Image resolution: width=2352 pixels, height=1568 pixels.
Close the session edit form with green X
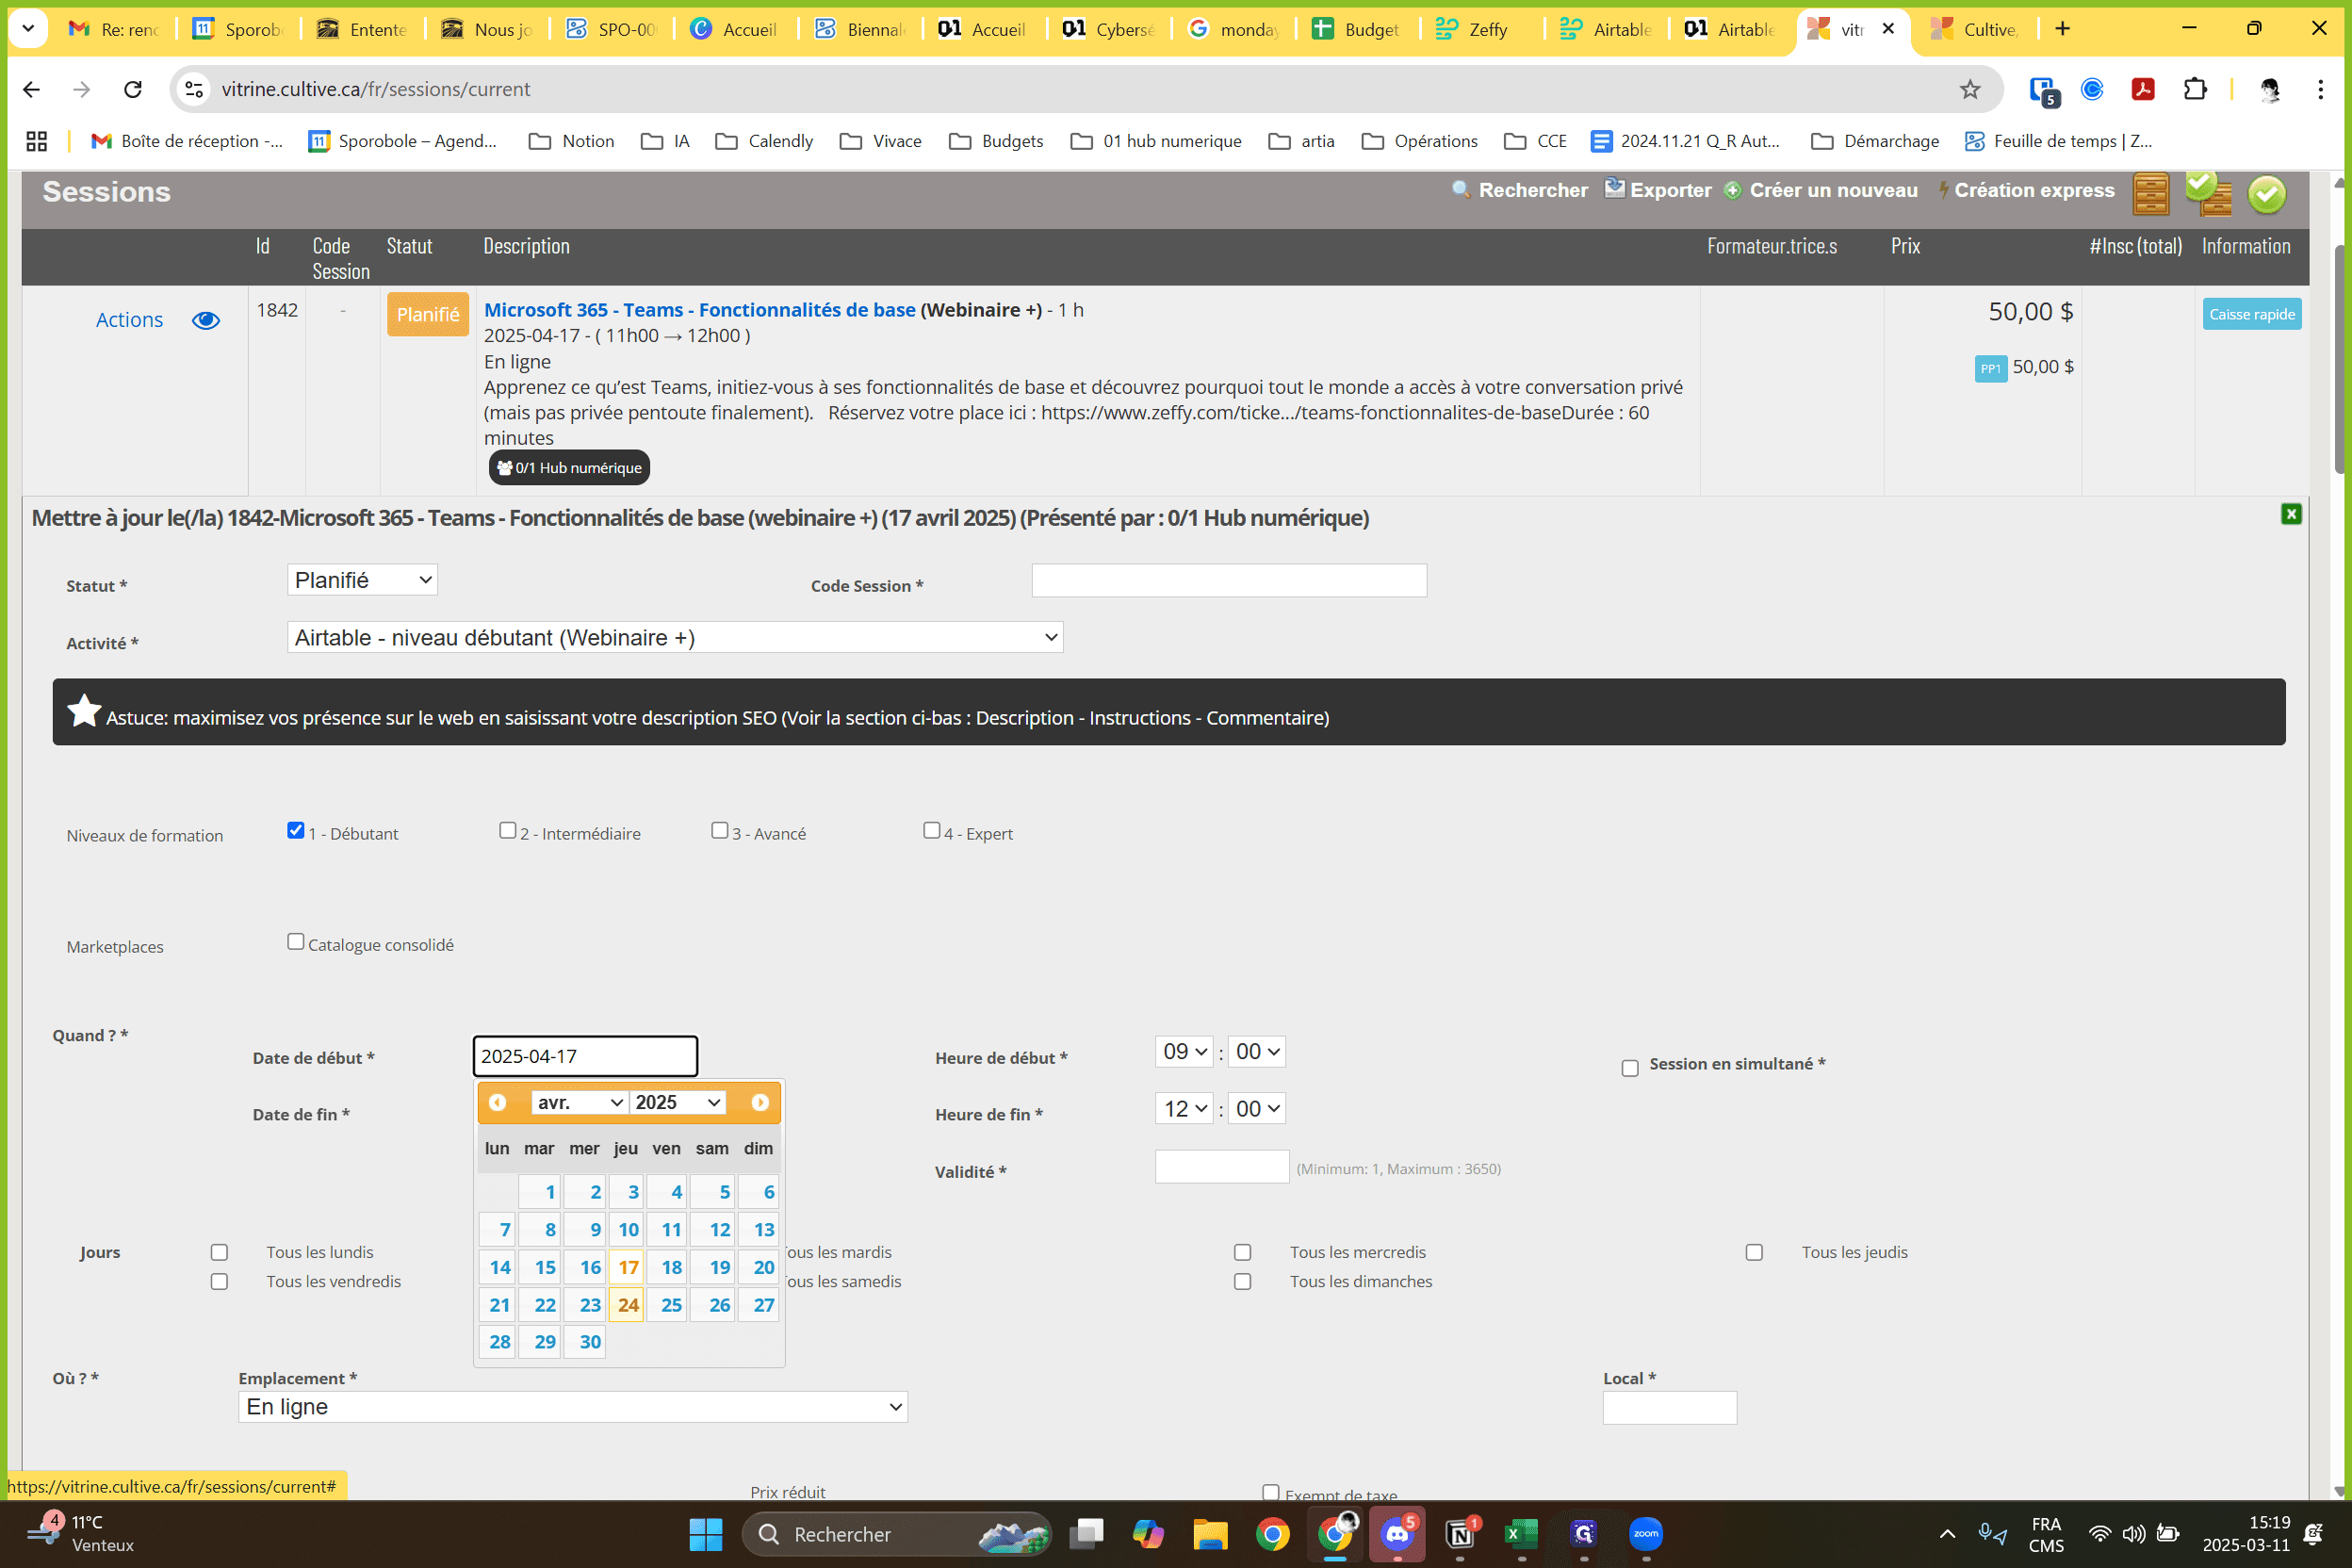point(2291,514)
